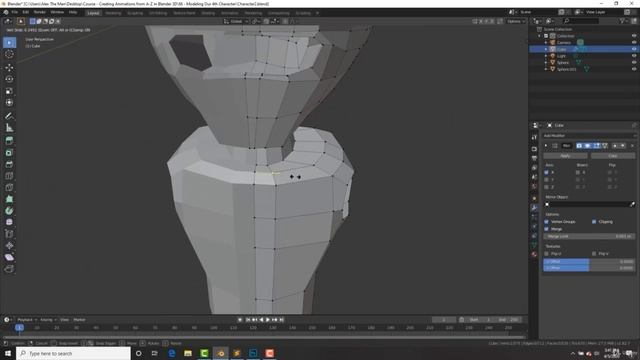
Task: Hide the Camera in outliner
Action: (x=634, y=42)
